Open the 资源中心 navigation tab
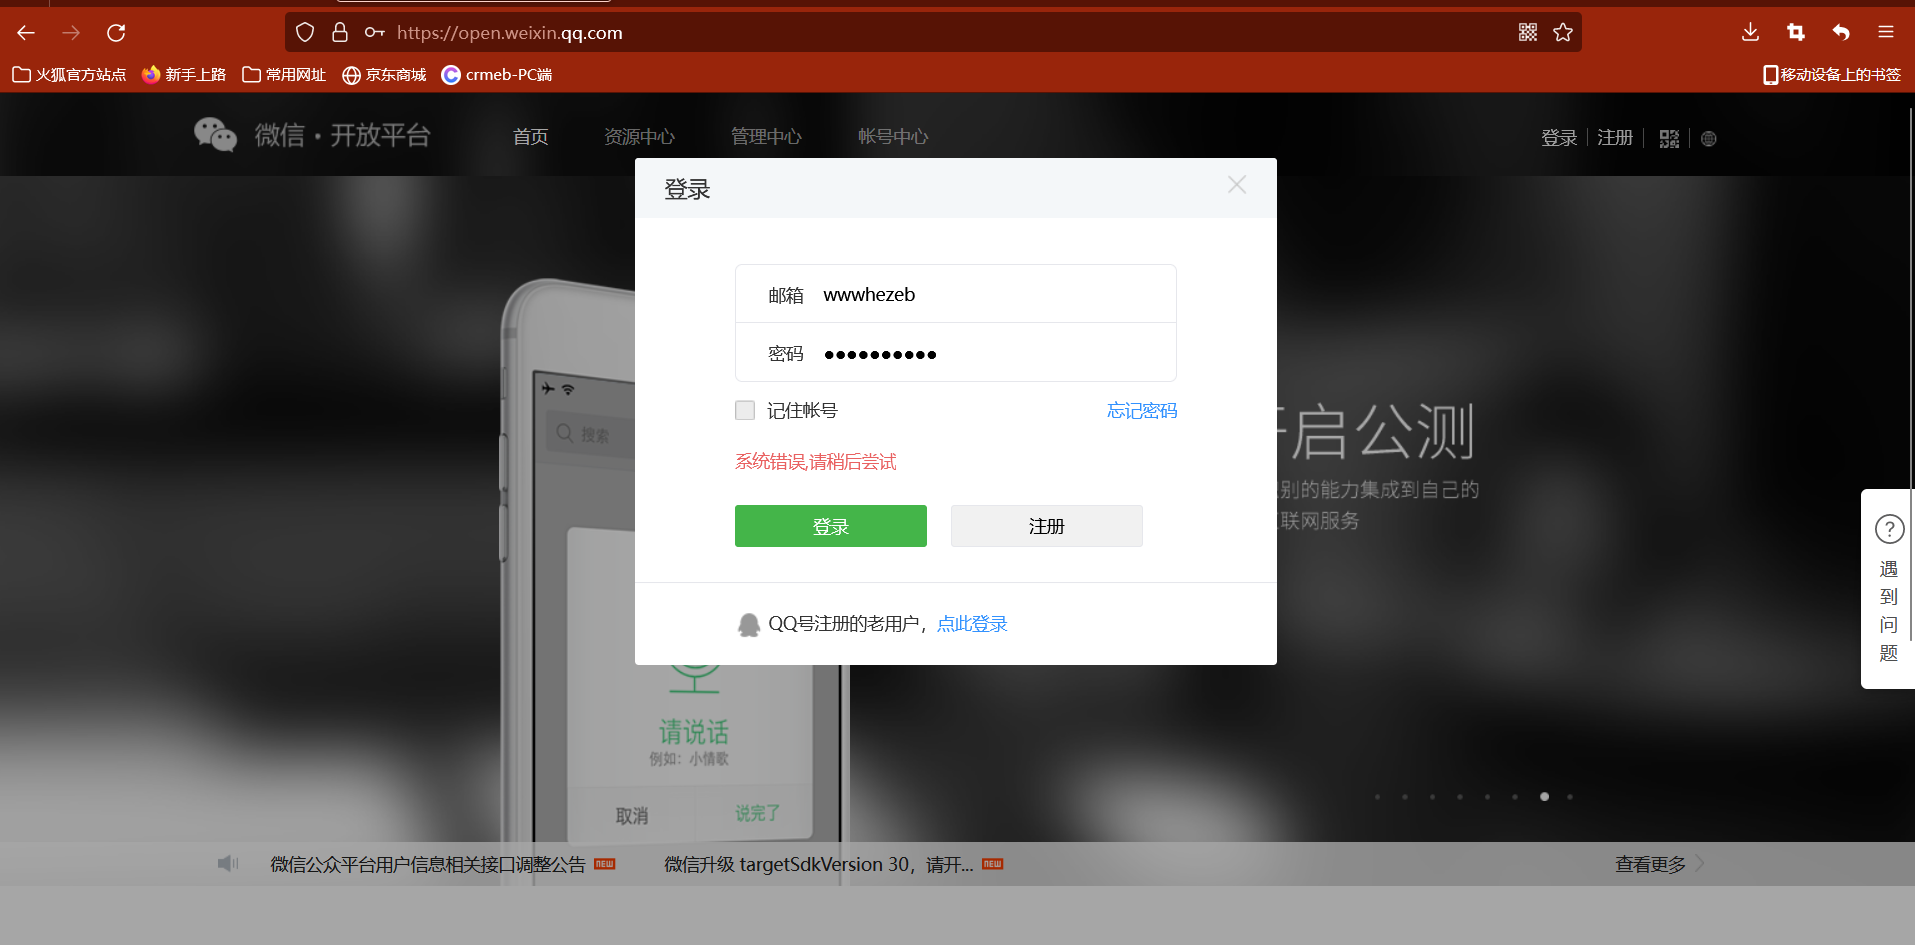This screenshot has width=1915, height=945. (x=639, y=137)
